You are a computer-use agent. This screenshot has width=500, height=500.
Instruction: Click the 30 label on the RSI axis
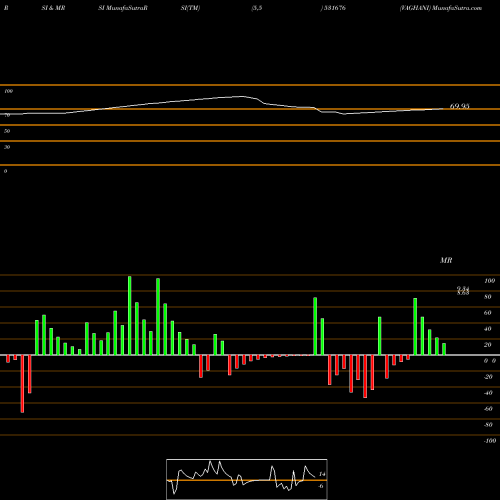tap(7, 147)
